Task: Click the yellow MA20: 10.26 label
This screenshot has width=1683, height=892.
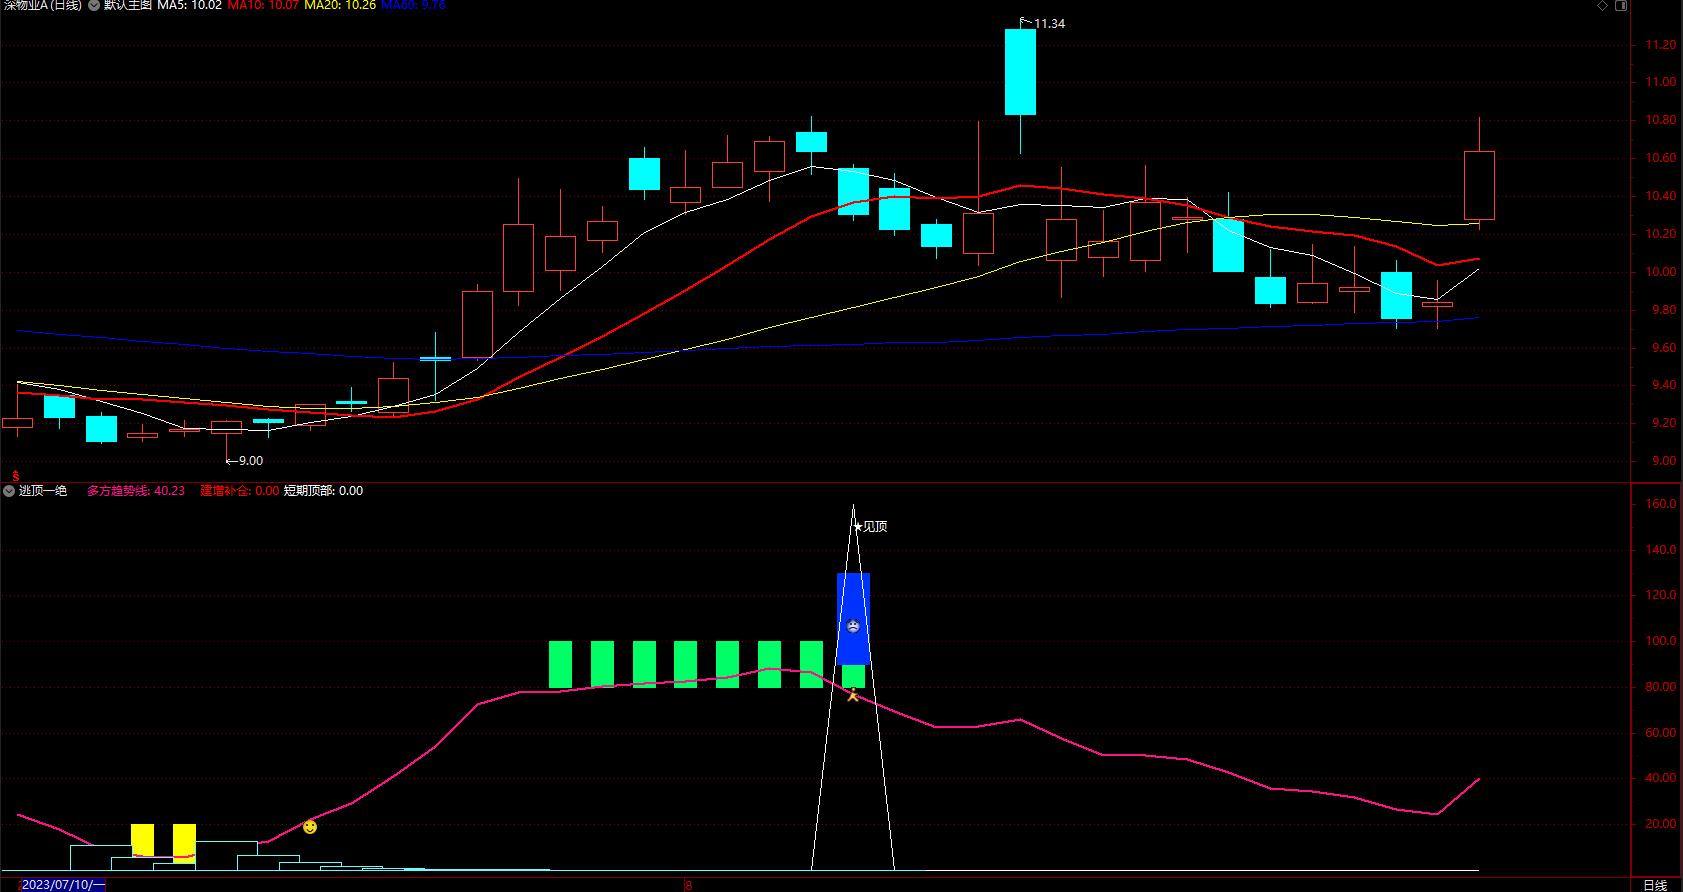Action: 340,5
